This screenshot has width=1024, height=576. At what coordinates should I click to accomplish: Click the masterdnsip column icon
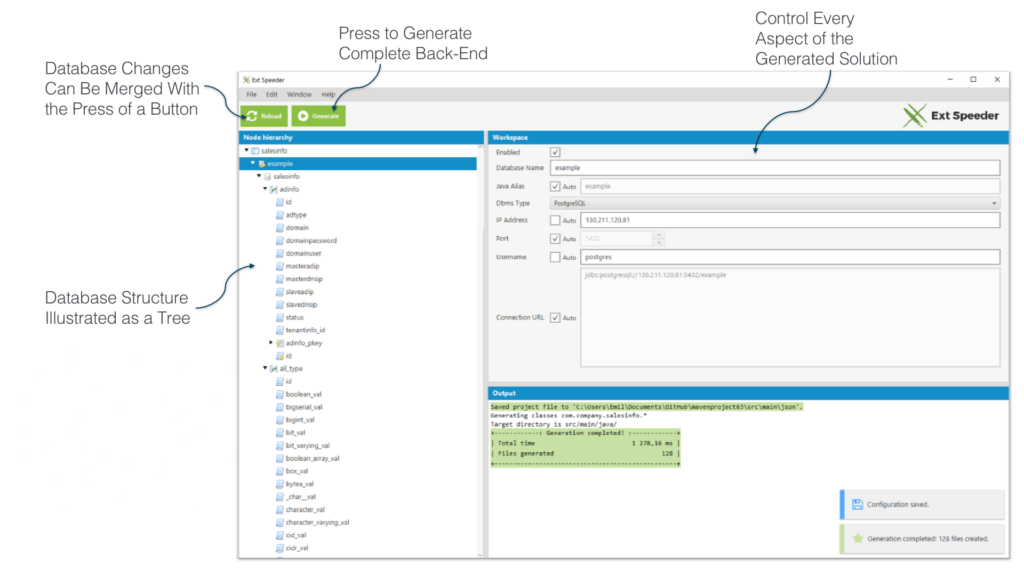[x=280, y=278]
